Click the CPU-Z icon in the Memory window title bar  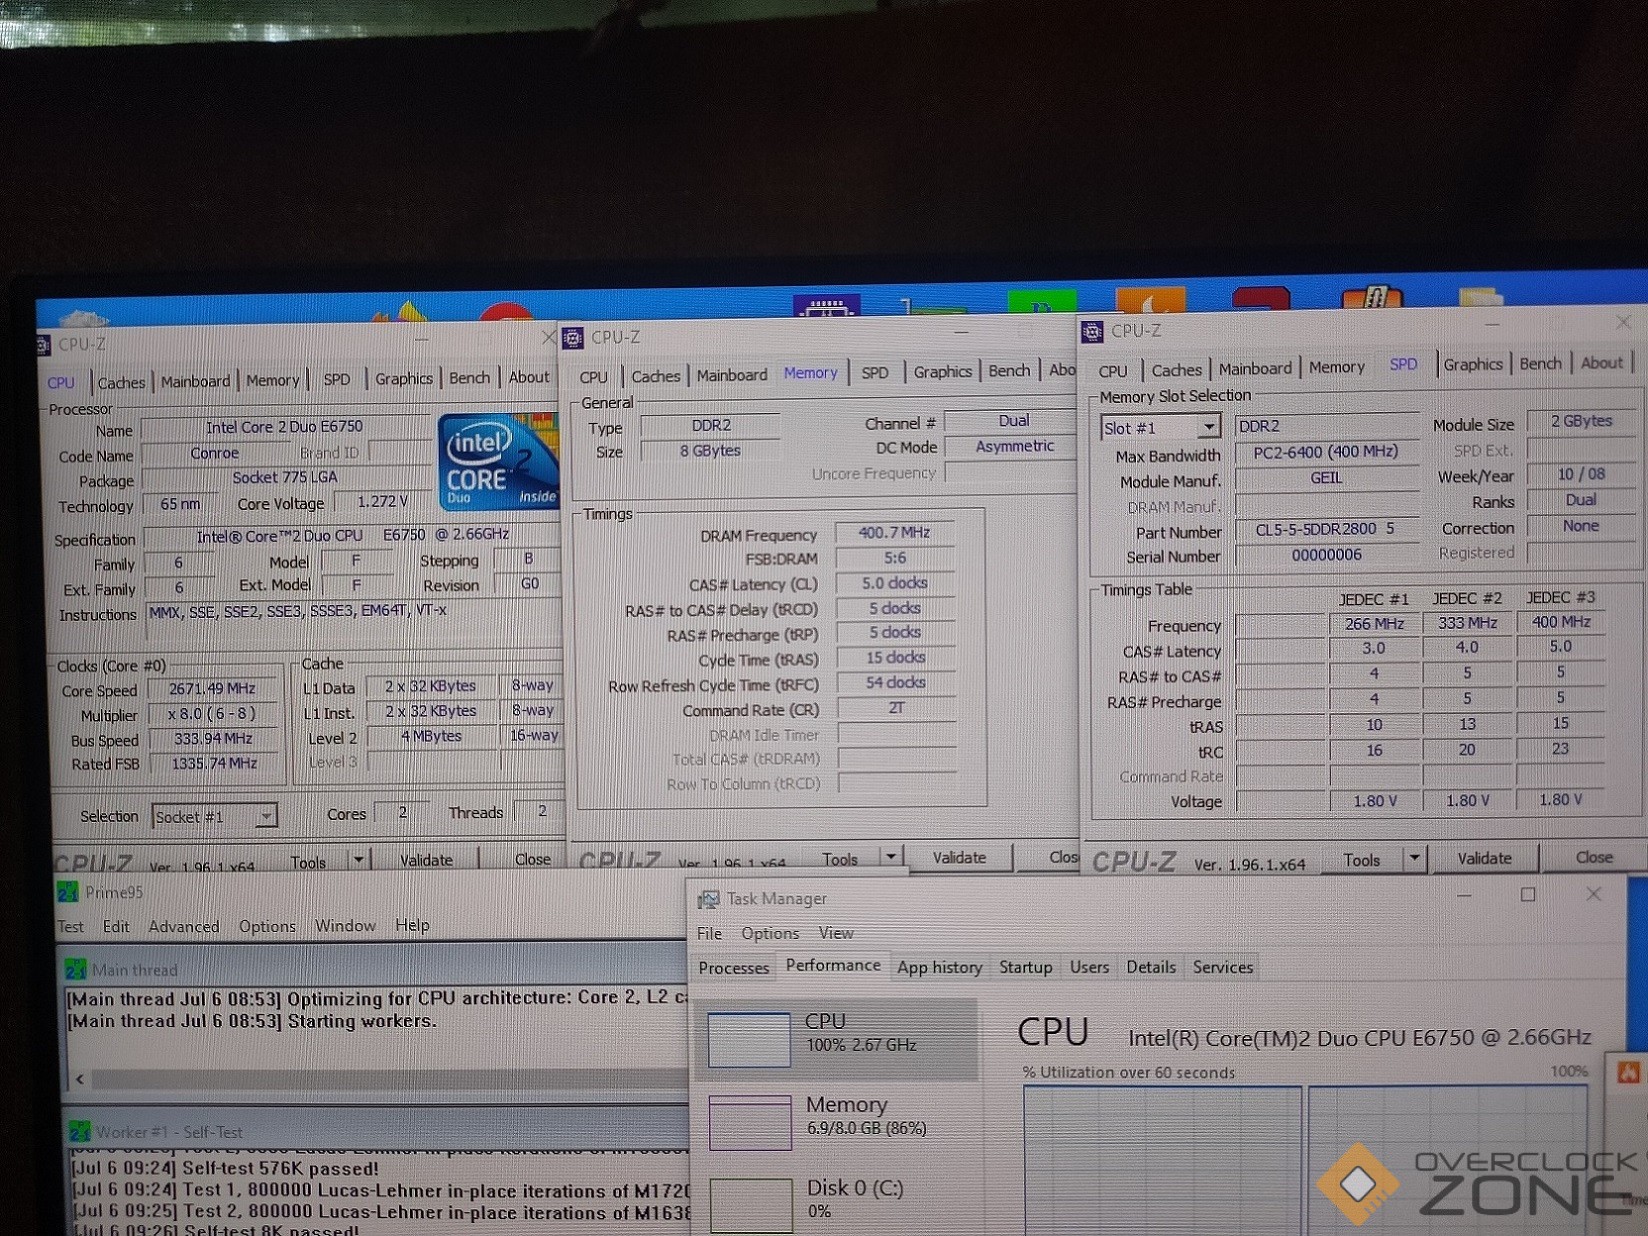pyautogui.click(x=573, y=338)
